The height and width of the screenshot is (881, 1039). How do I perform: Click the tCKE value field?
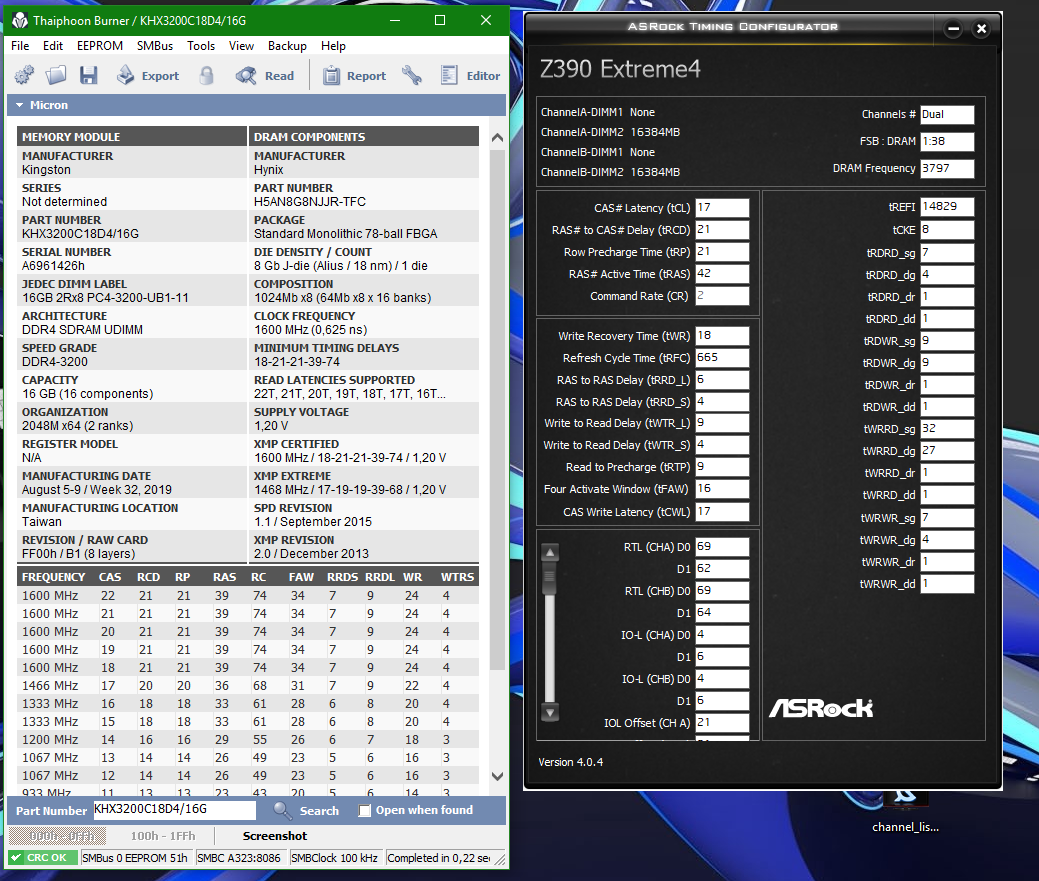[x=947, y=230]
